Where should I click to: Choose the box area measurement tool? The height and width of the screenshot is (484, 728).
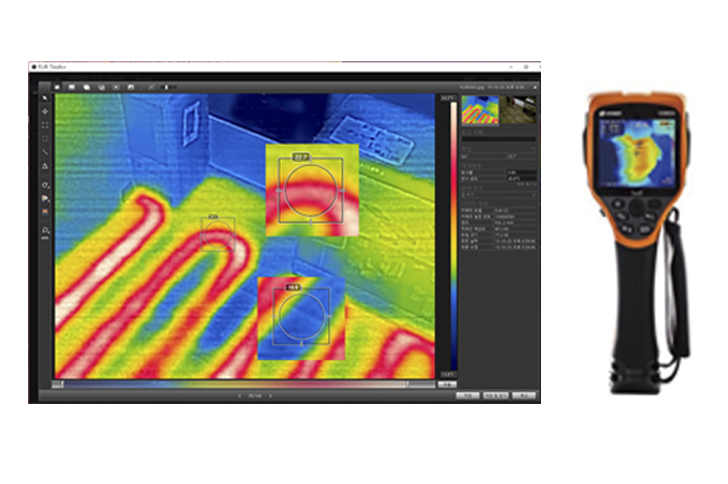click(x=46, y=126)
